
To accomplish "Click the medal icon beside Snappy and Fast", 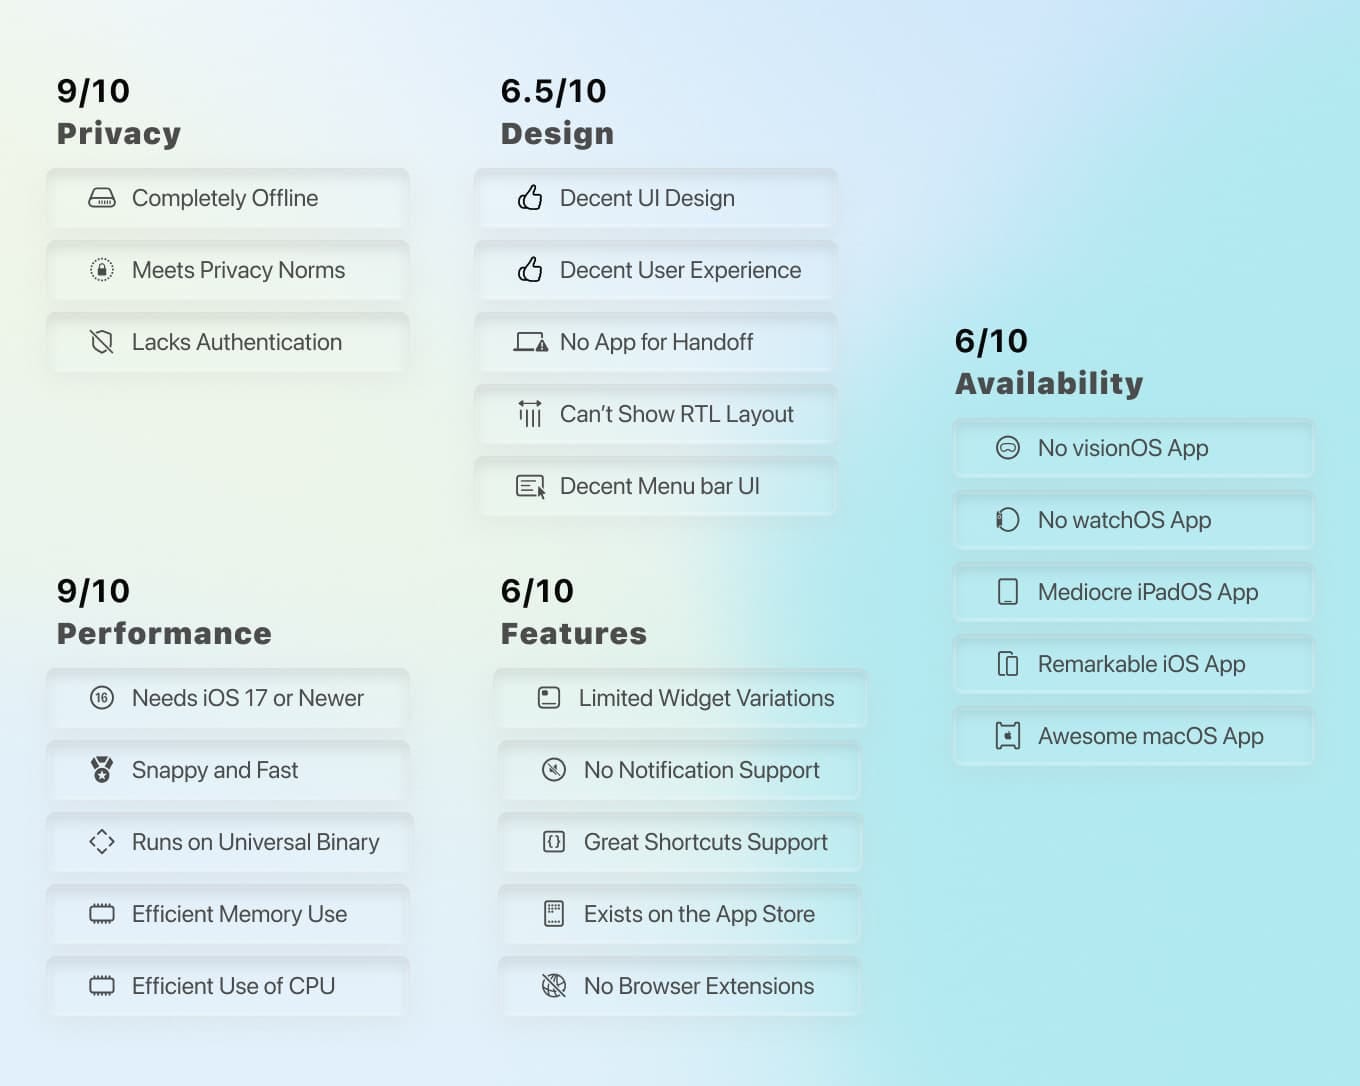I will 102,770.
